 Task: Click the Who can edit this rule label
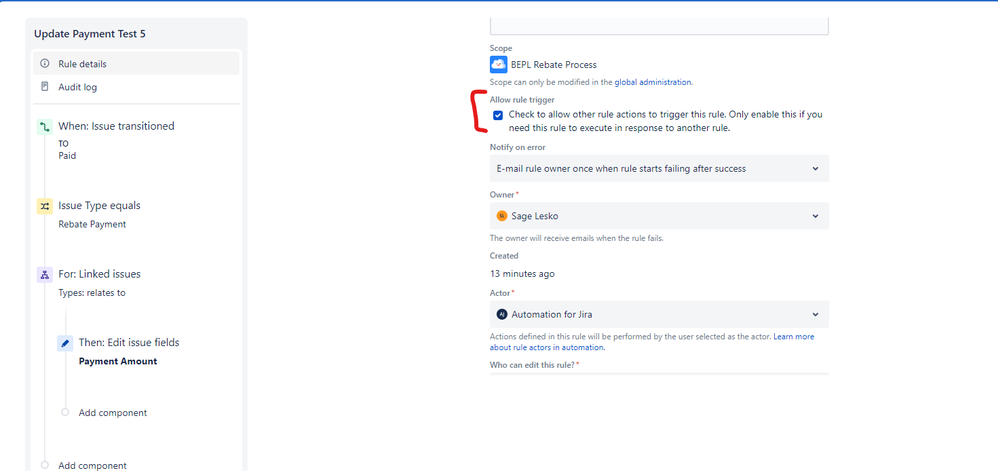532,365
